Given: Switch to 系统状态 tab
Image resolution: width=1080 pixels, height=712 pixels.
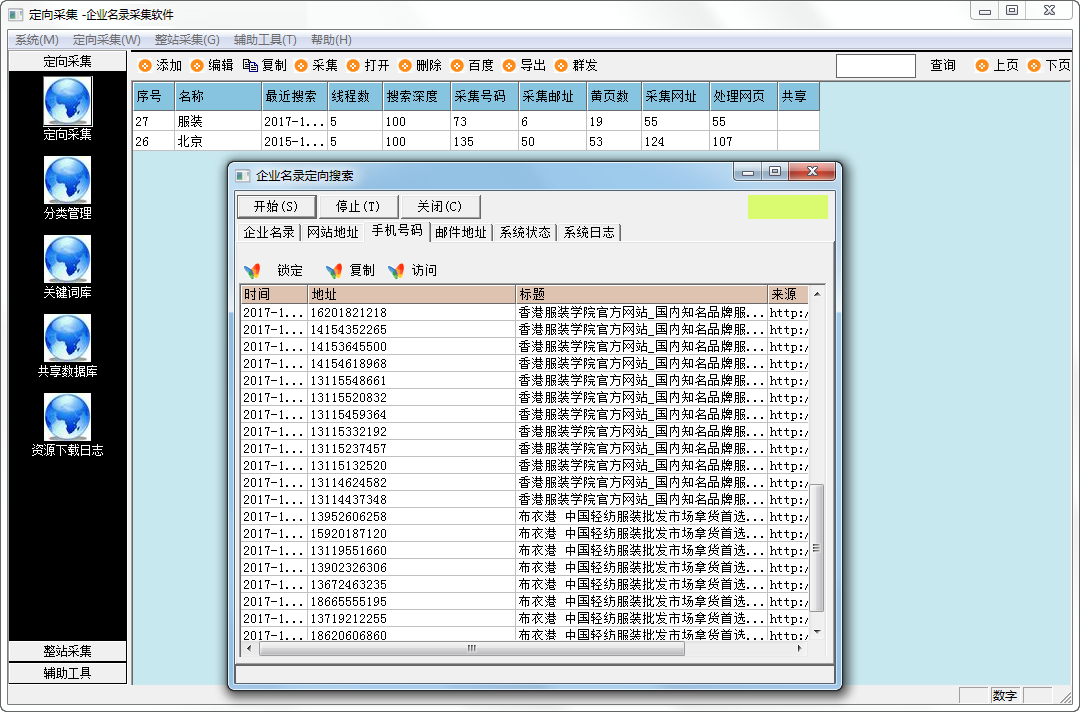Looking at the screenshot, I should [525, 232].
